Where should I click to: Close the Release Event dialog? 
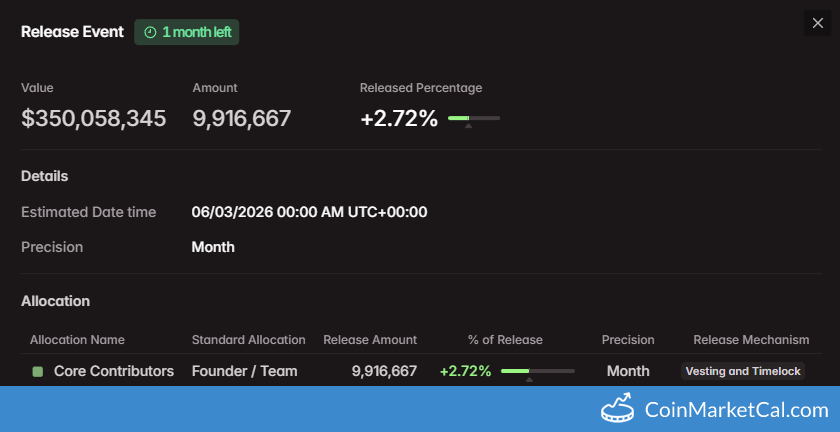click(x=817, y=24)
